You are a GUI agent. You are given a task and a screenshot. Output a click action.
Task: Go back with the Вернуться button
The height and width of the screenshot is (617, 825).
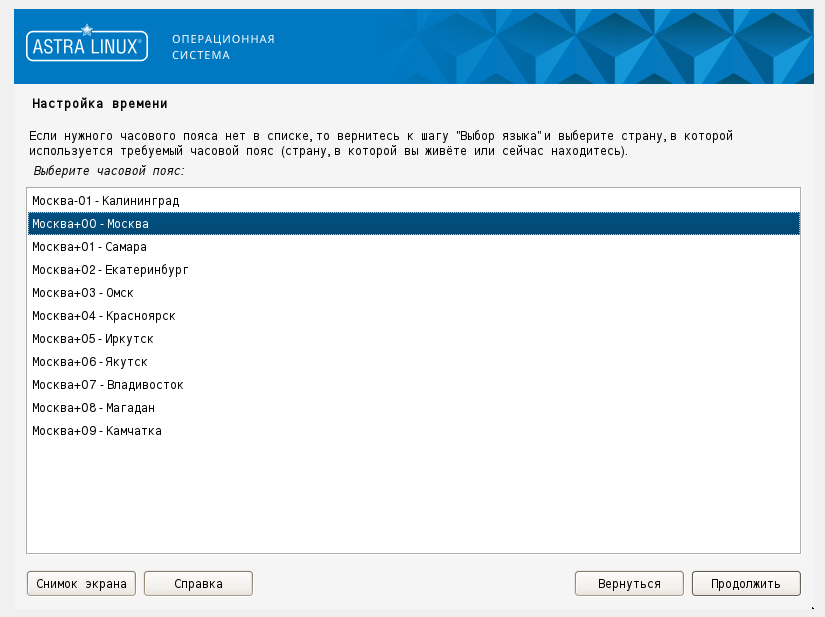(x=629, y=583)
